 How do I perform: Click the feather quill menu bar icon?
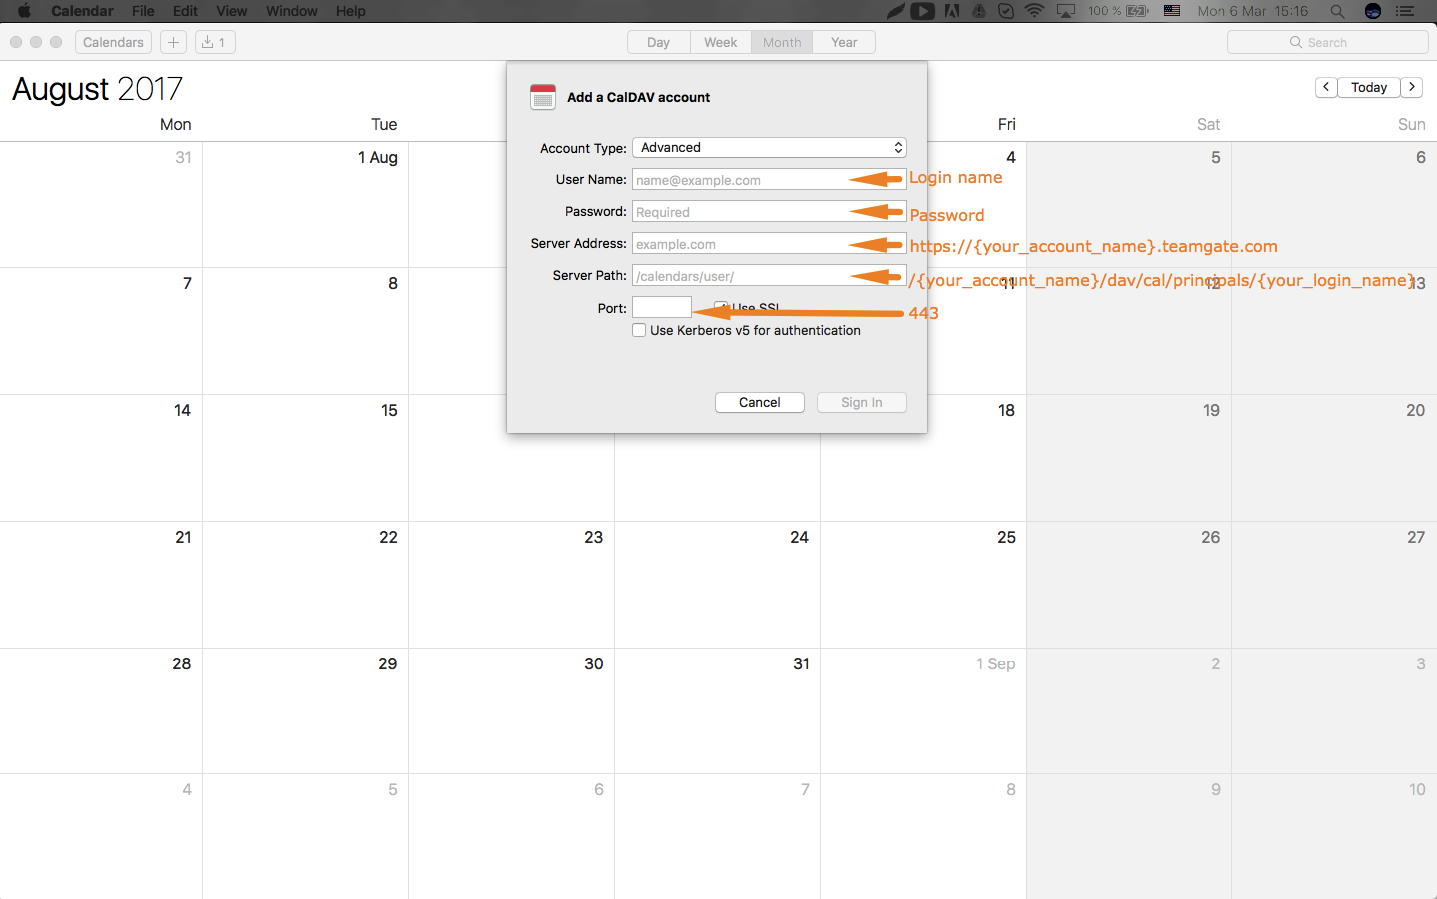895,11
